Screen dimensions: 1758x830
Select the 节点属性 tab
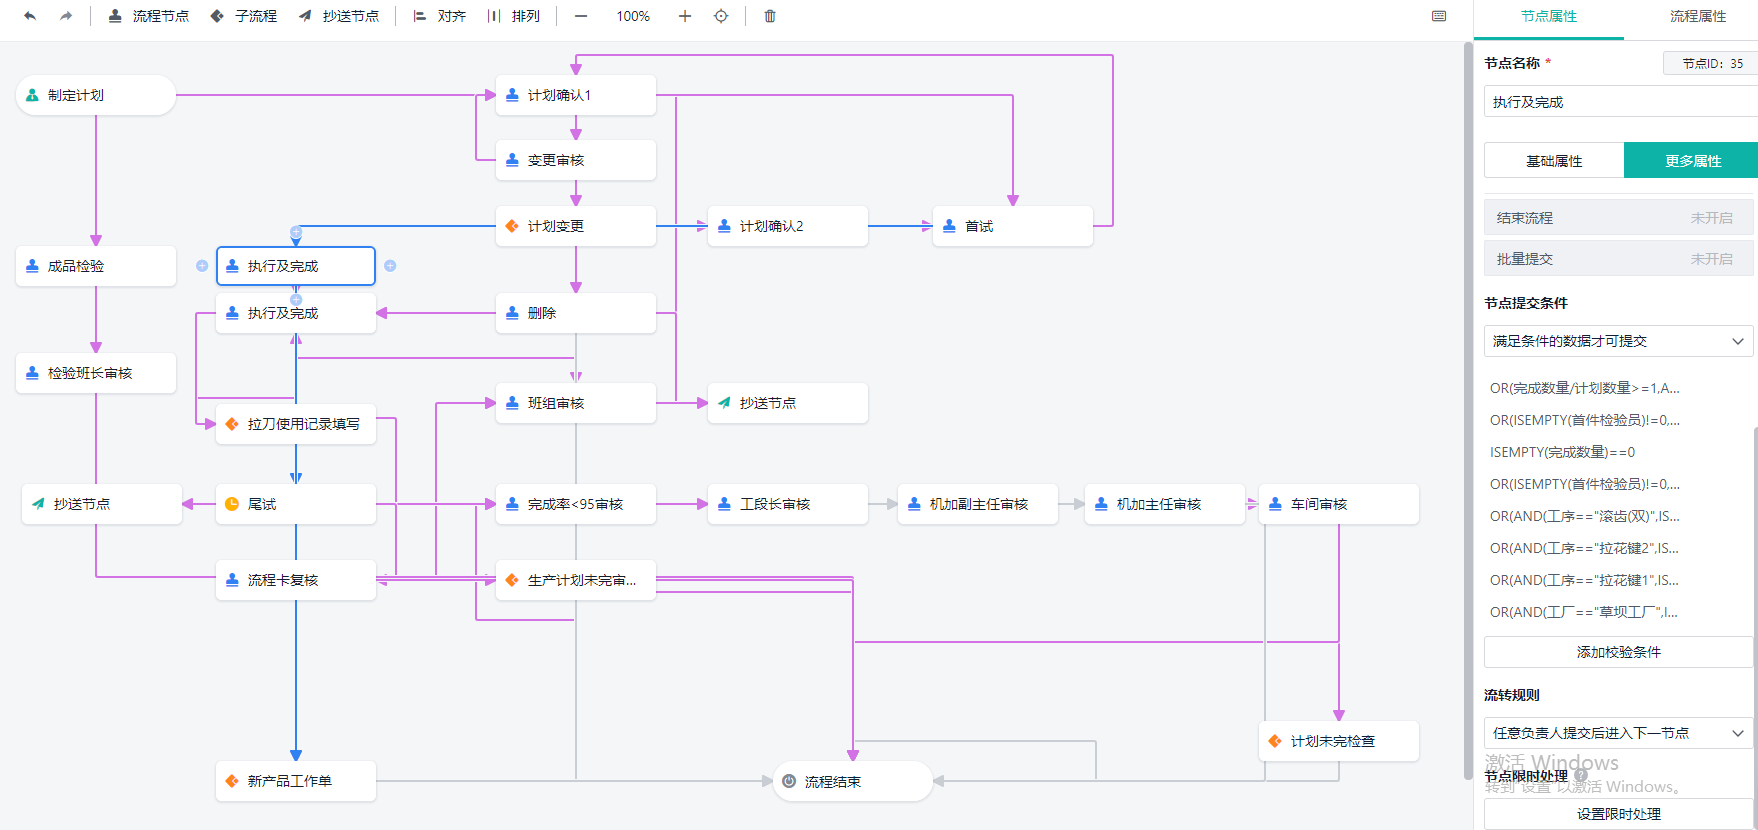(x=1548, y=16)
